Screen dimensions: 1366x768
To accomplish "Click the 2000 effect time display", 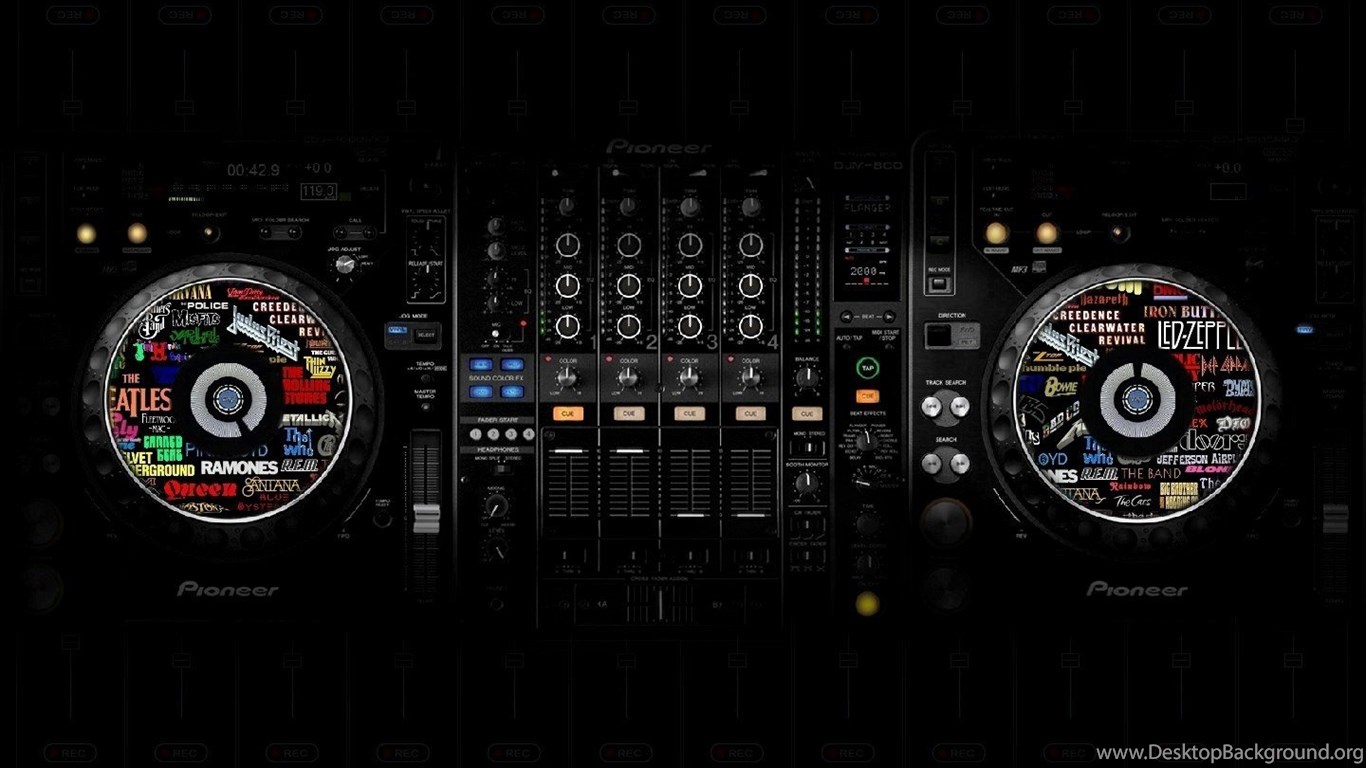I will pos(862,271).
